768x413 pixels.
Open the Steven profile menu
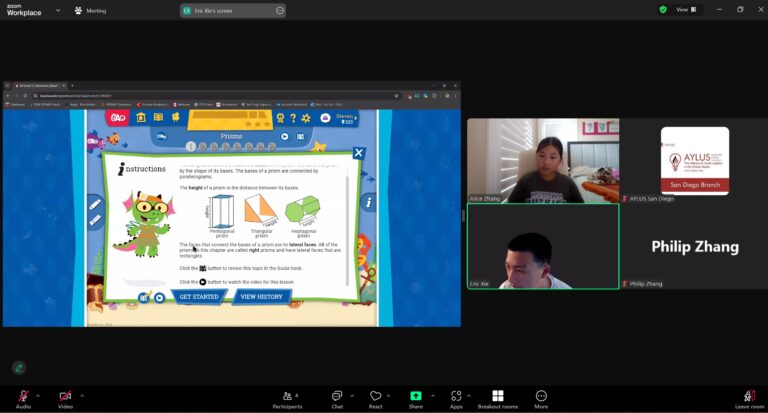click(x=346, y=118)
